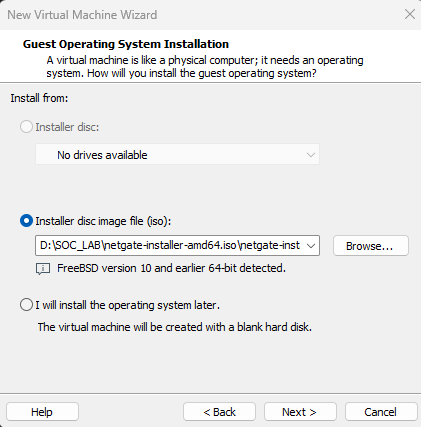This screenshot has height=427, width=421.
Task: Expand the ISO file path dropdown arrow
Action: [x=311, y=246]
